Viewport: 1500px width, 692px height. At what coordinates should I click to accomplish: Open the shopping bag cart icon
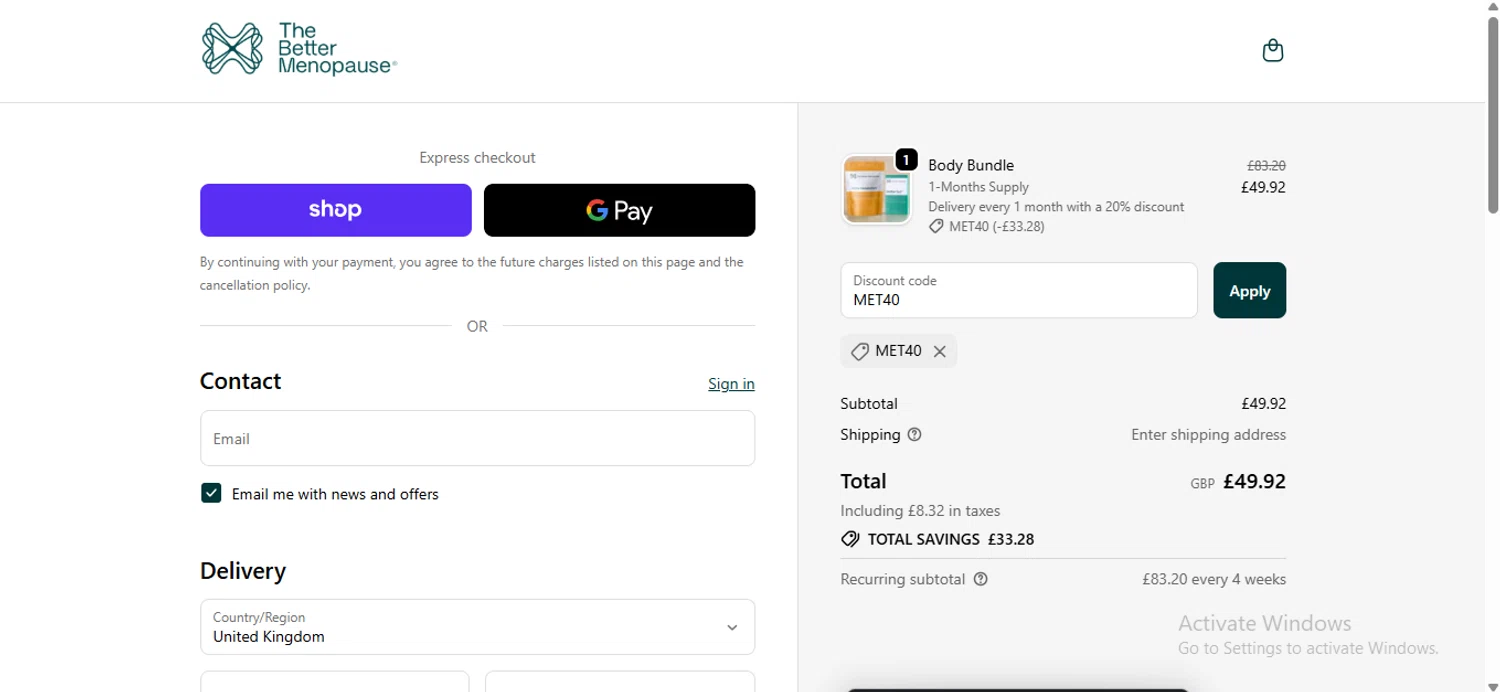pos(1272,50)
